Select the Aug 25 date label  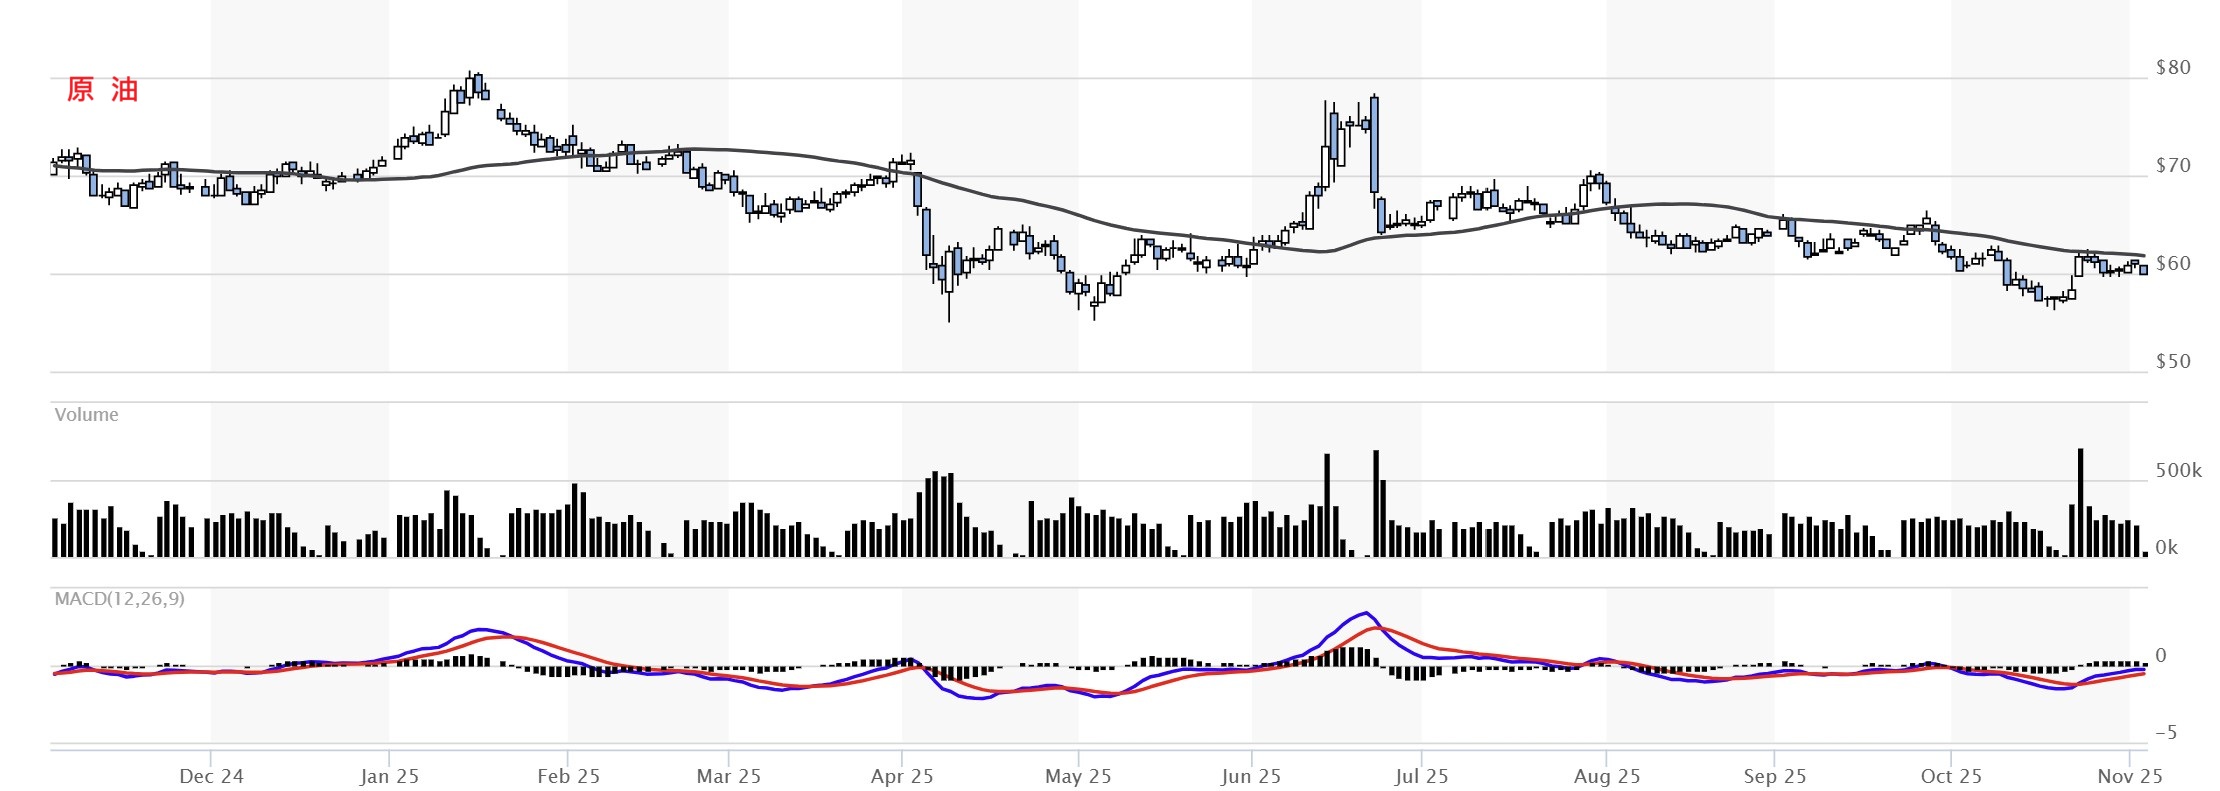[1606, 776]
